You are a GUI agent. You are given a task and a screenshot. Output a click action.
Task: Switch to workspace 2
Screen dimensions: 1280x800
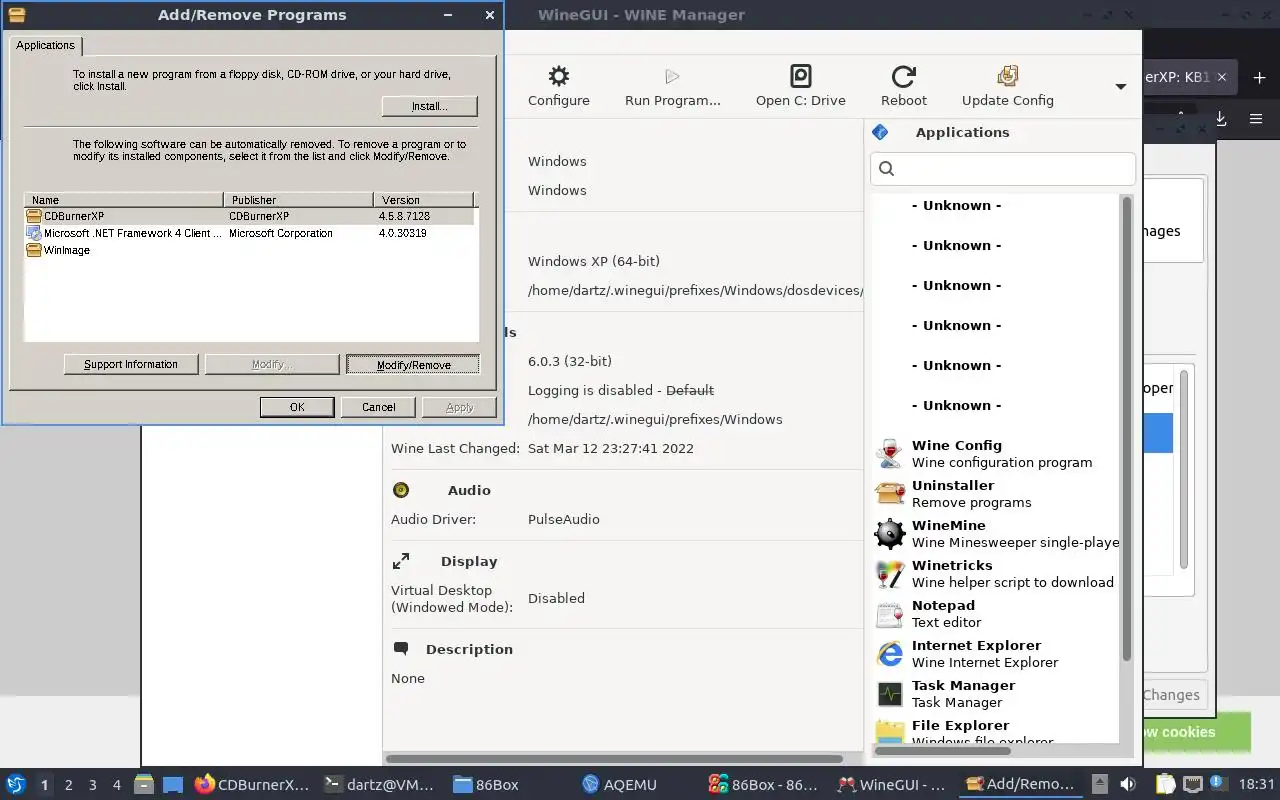tap(69, 785)
